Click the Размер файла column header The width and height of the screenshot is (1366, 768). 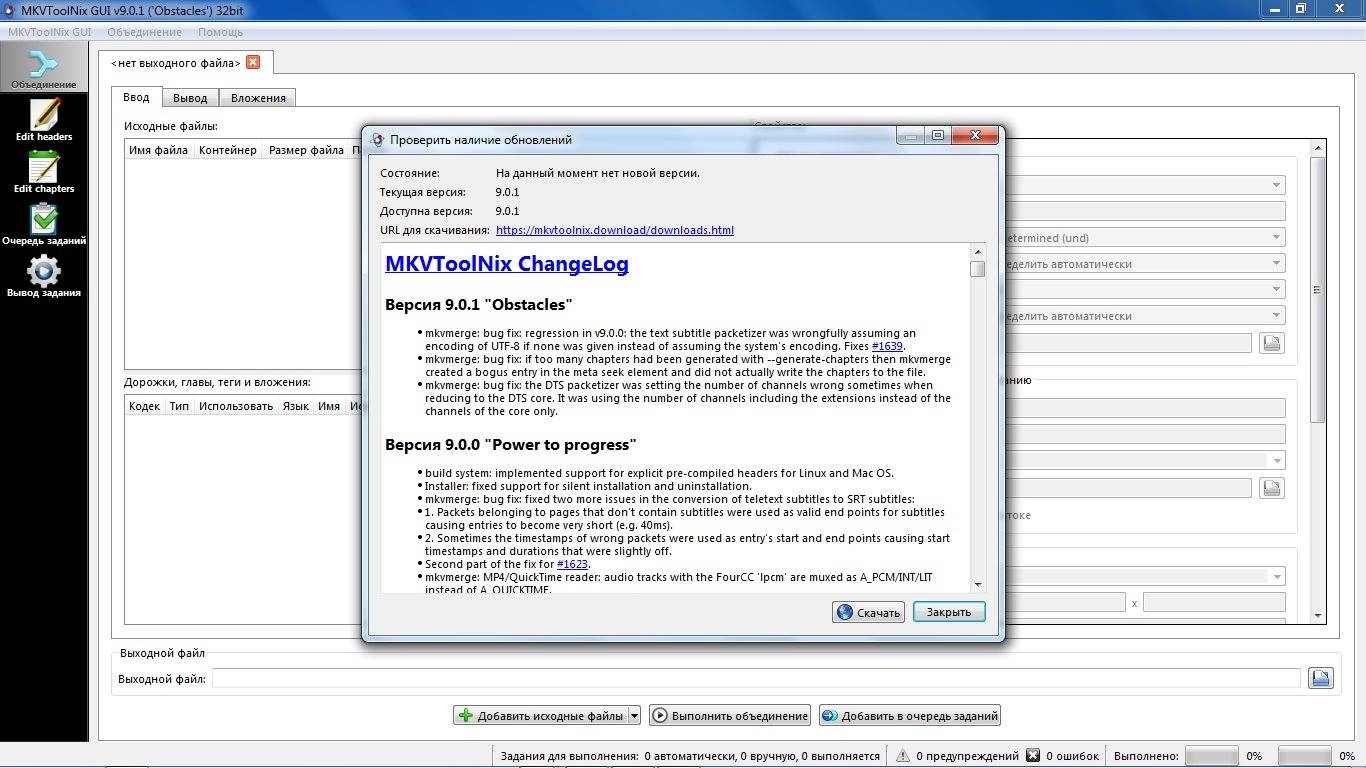(x=306, y=150)
